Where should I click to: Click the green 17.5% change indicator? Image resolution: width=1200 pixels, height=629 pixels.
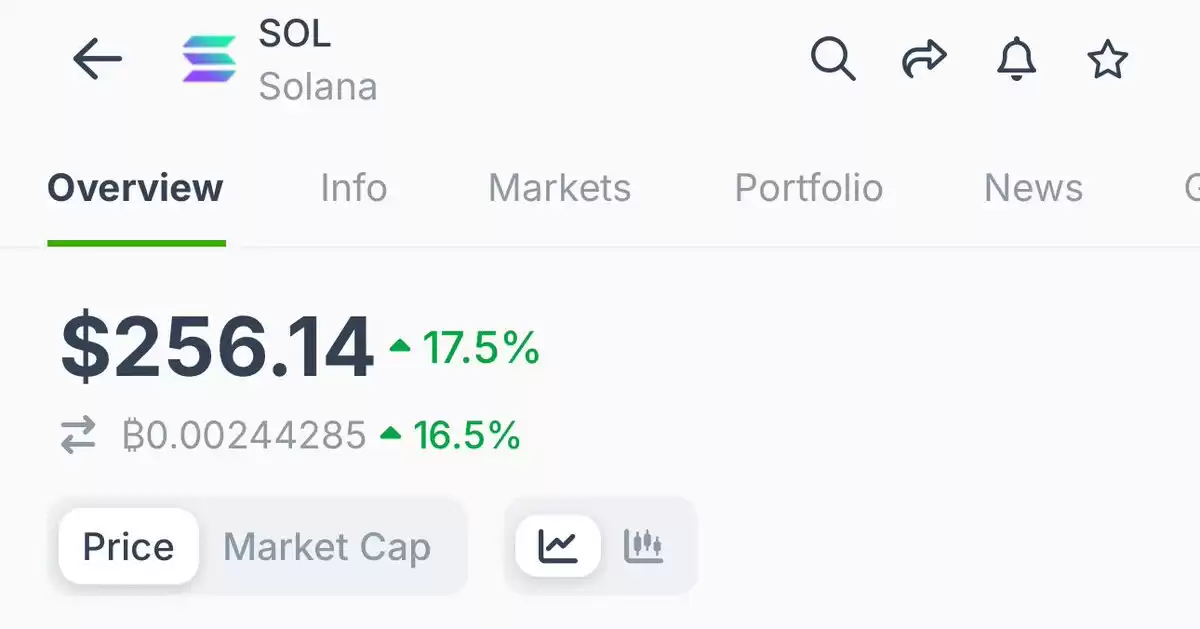pos(465,348)
